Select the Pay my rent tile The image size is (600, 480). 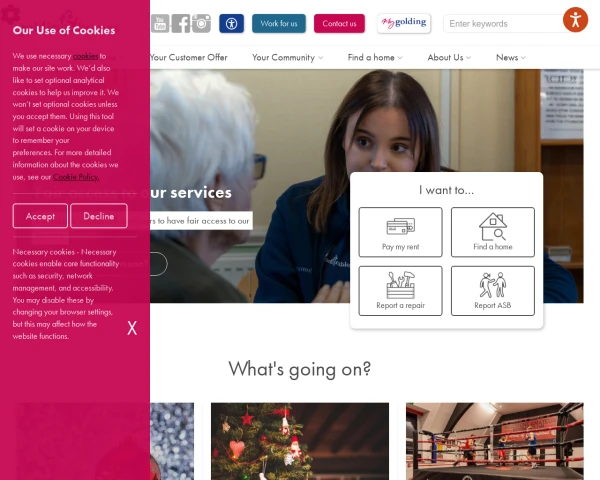click(400, 232)
